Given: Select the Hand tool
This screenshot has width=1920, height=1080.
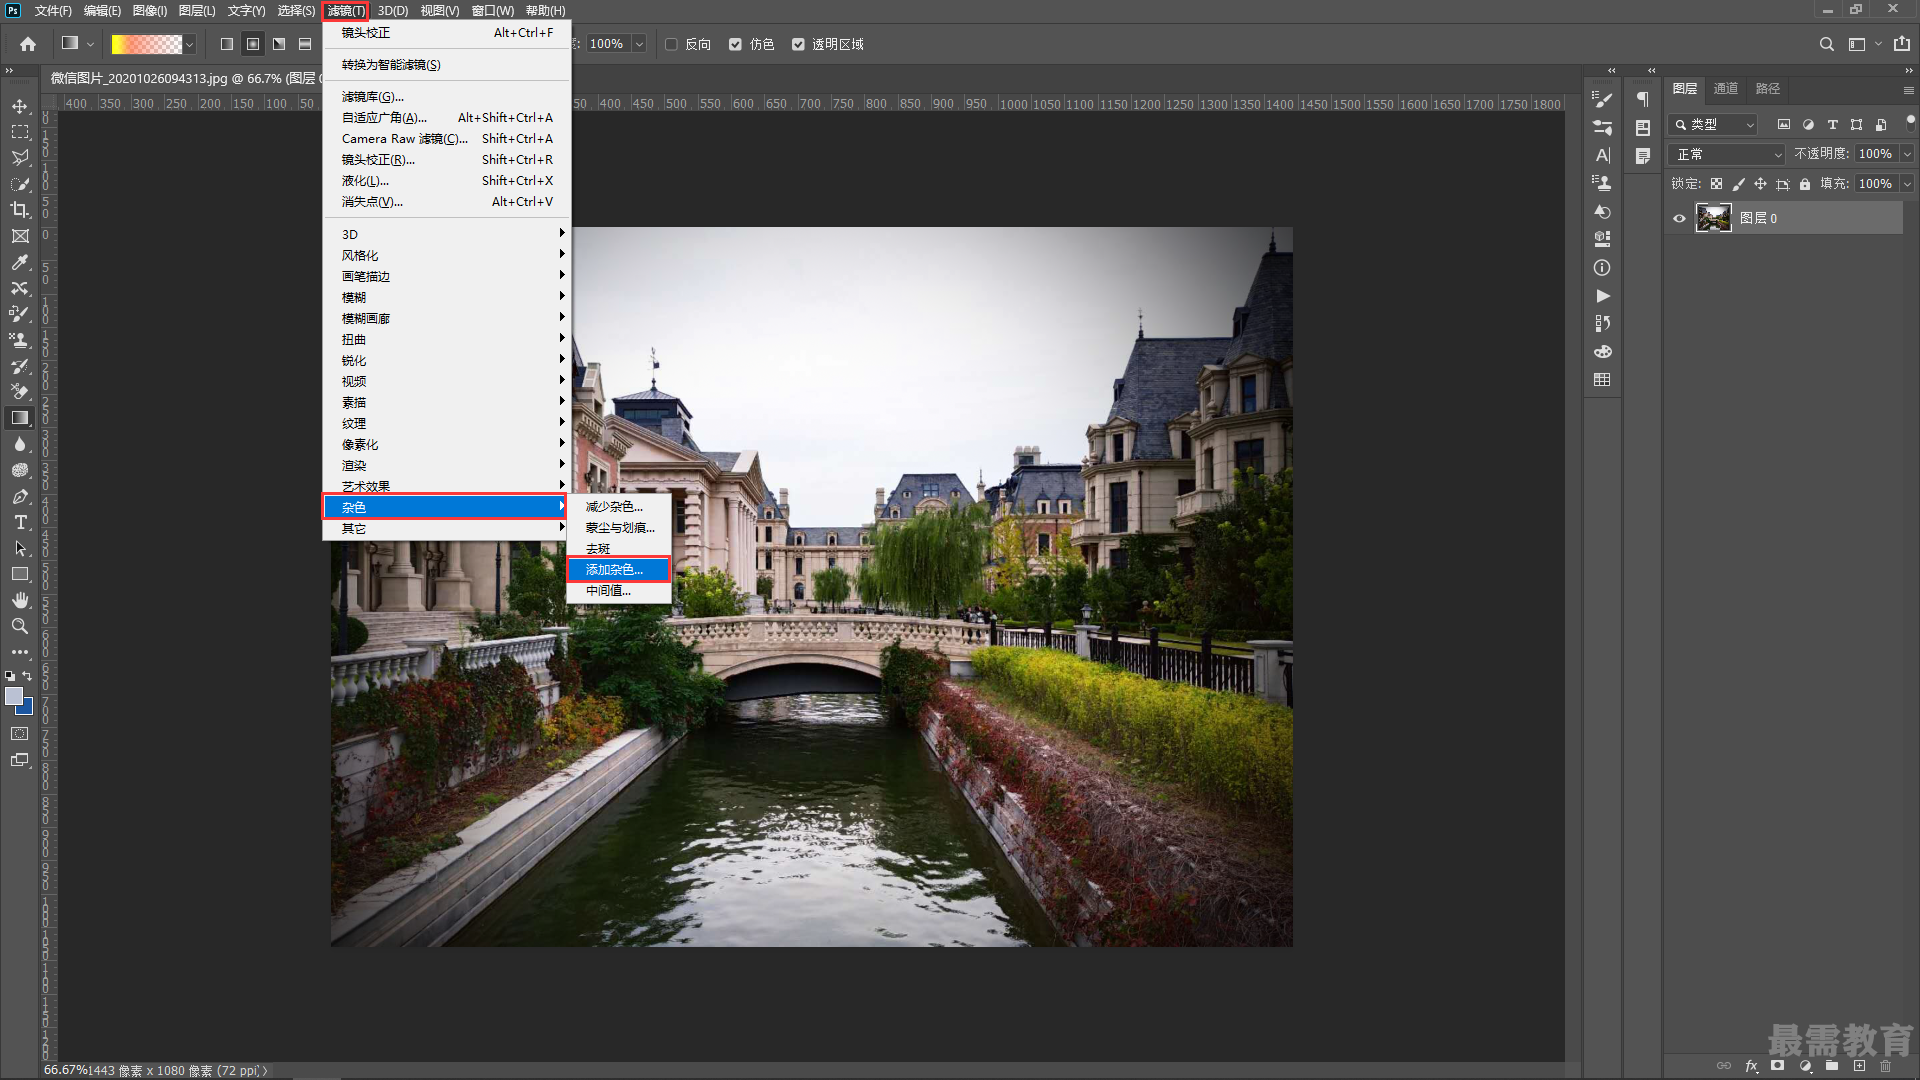Looking at the screenshot, I should pos(20,600).
